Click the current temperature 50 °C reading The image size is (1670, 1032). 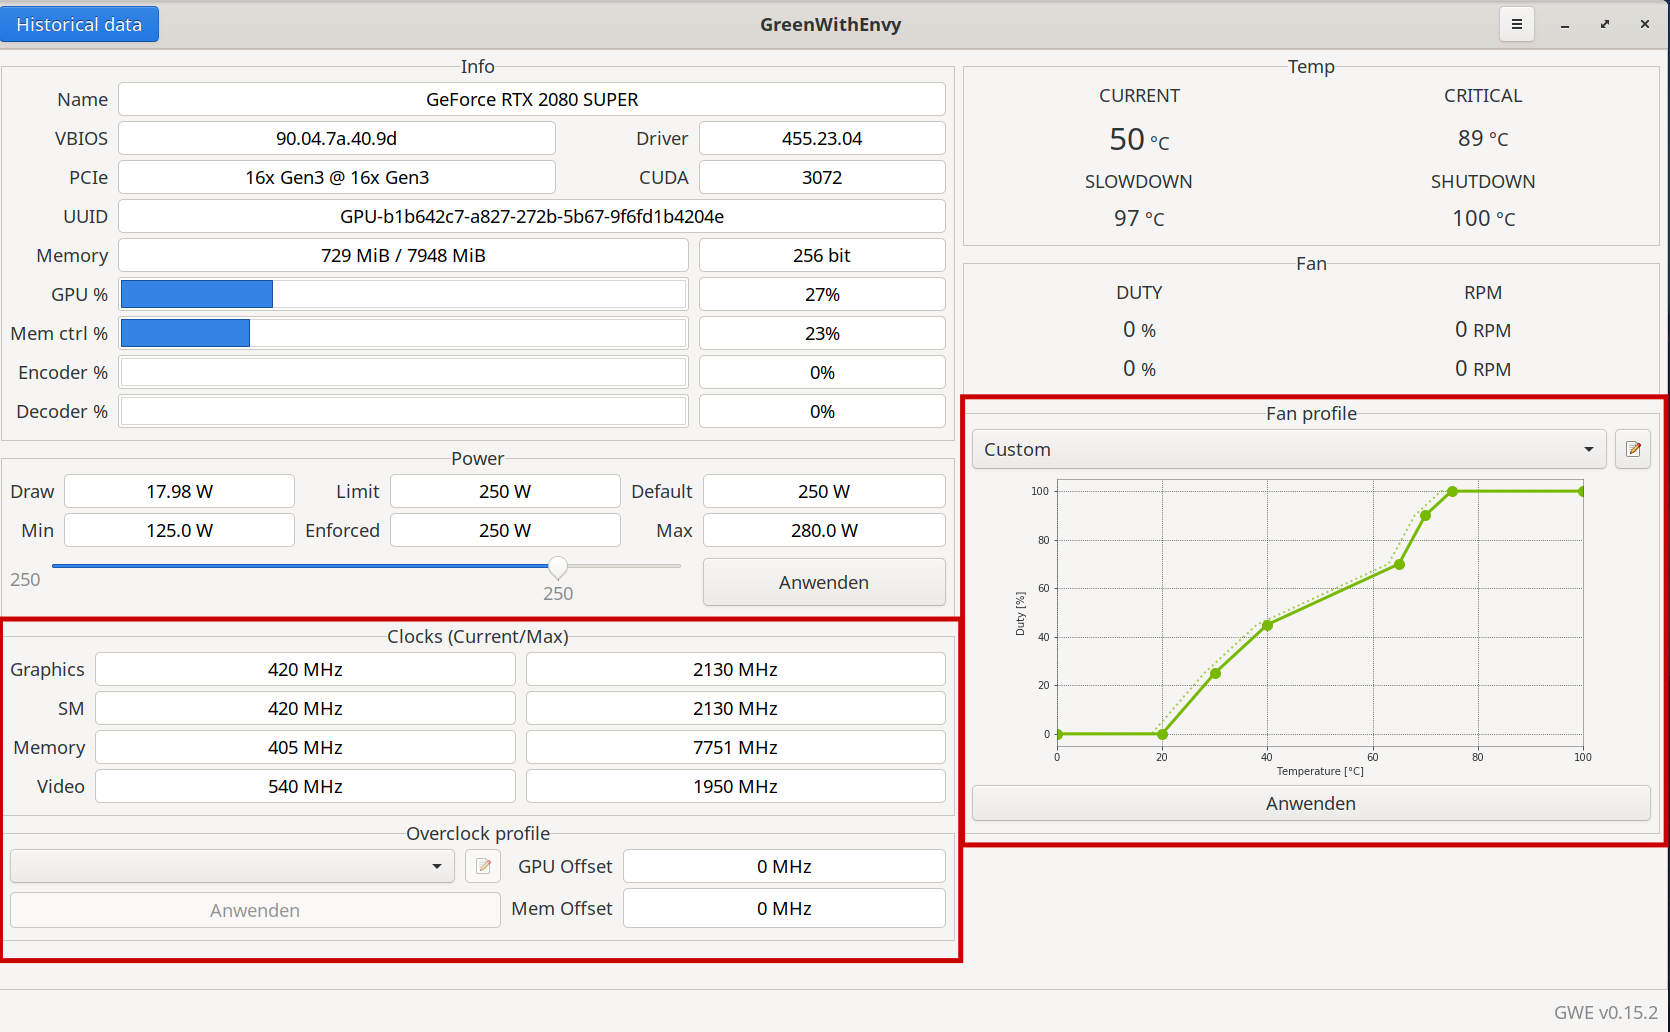(x=1139, y=139)
